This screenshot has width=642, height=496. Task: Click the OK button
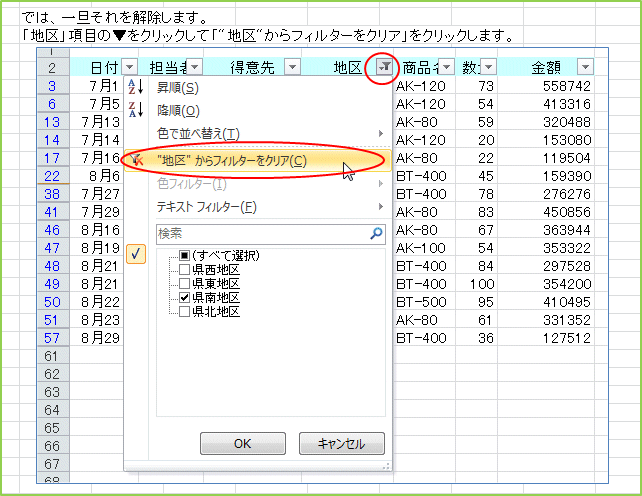[x=243, y=444]
